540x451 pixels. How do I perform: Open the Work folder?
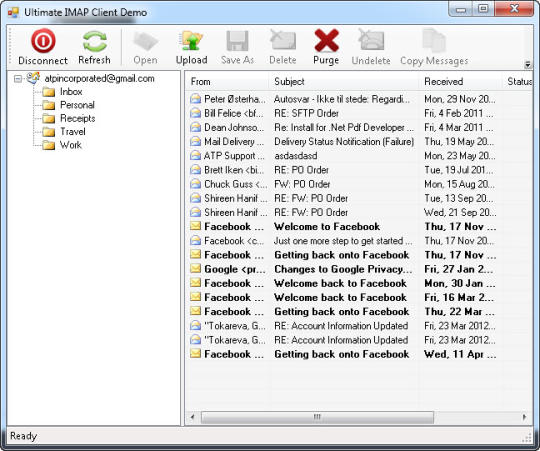pyautogui.click(x=71, y=145)
